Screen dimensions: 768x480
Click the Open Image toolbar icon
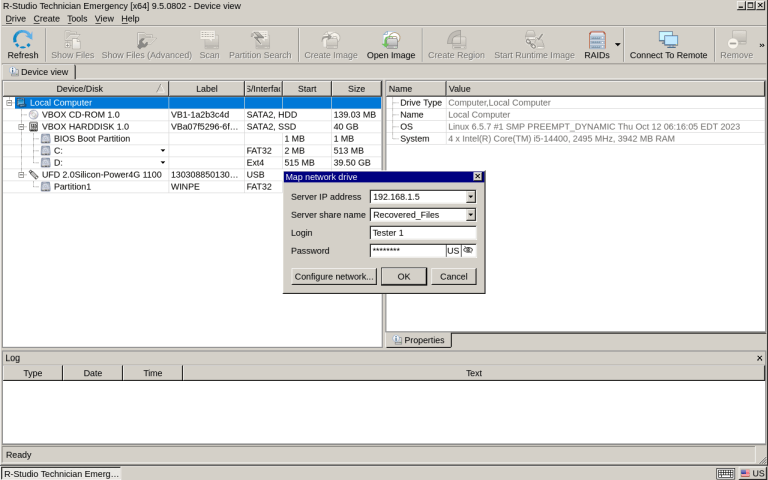[390, 45]
